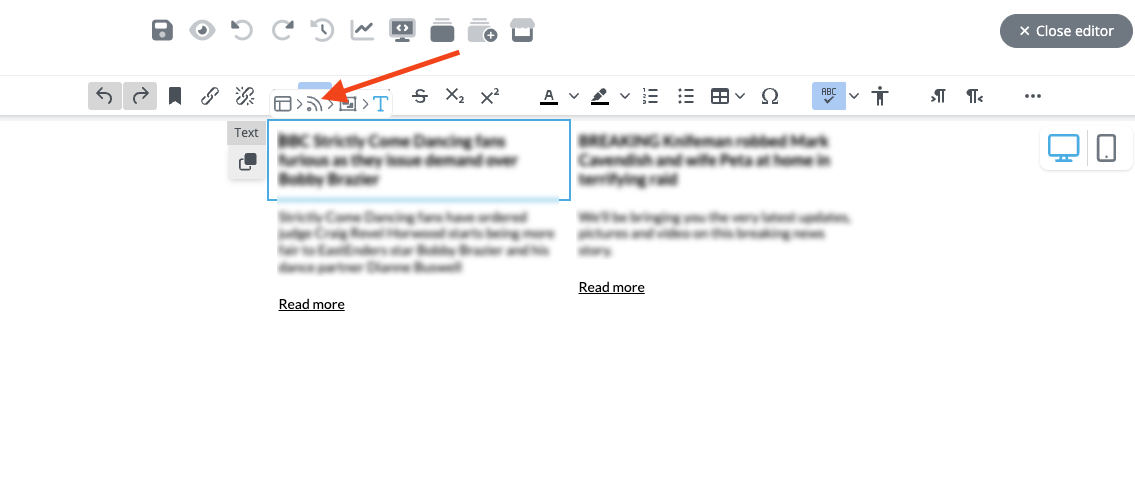Viewport: 1135px width, 501px height.
Task: Remove link with broken chain icon
Action: (x=245, y=96)
